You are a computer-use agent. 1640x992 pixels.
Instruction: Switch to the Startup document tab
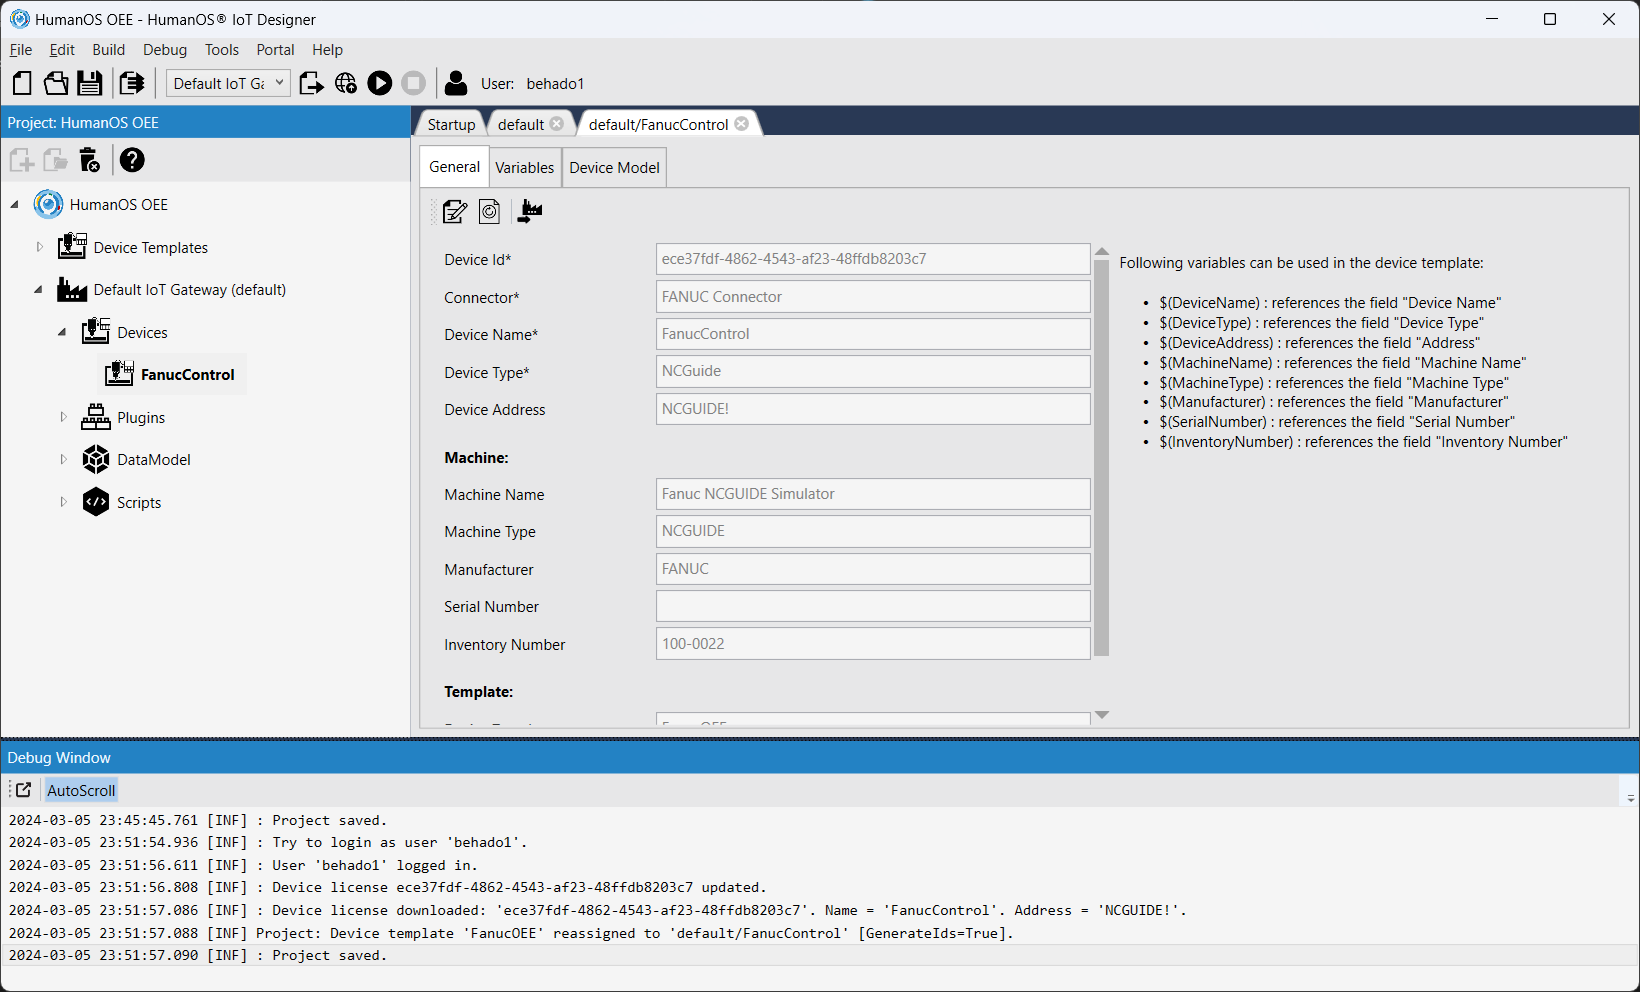(x=451, y=124)
